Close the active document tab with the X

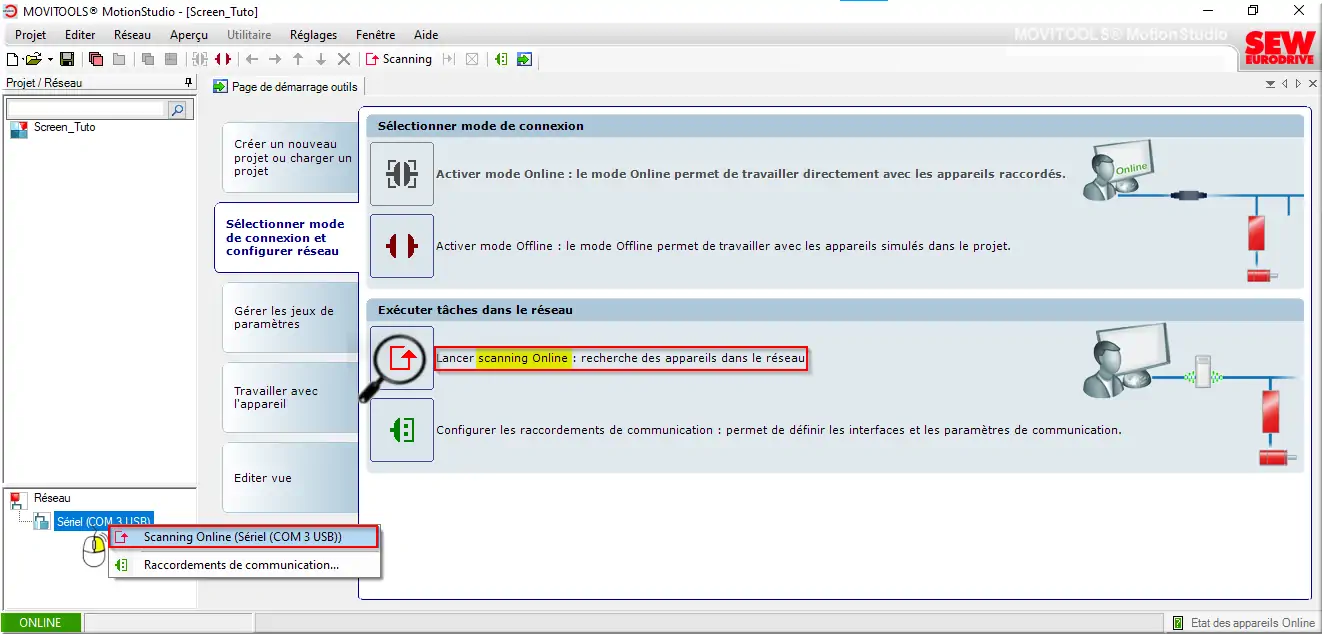tap(1311, 84)
